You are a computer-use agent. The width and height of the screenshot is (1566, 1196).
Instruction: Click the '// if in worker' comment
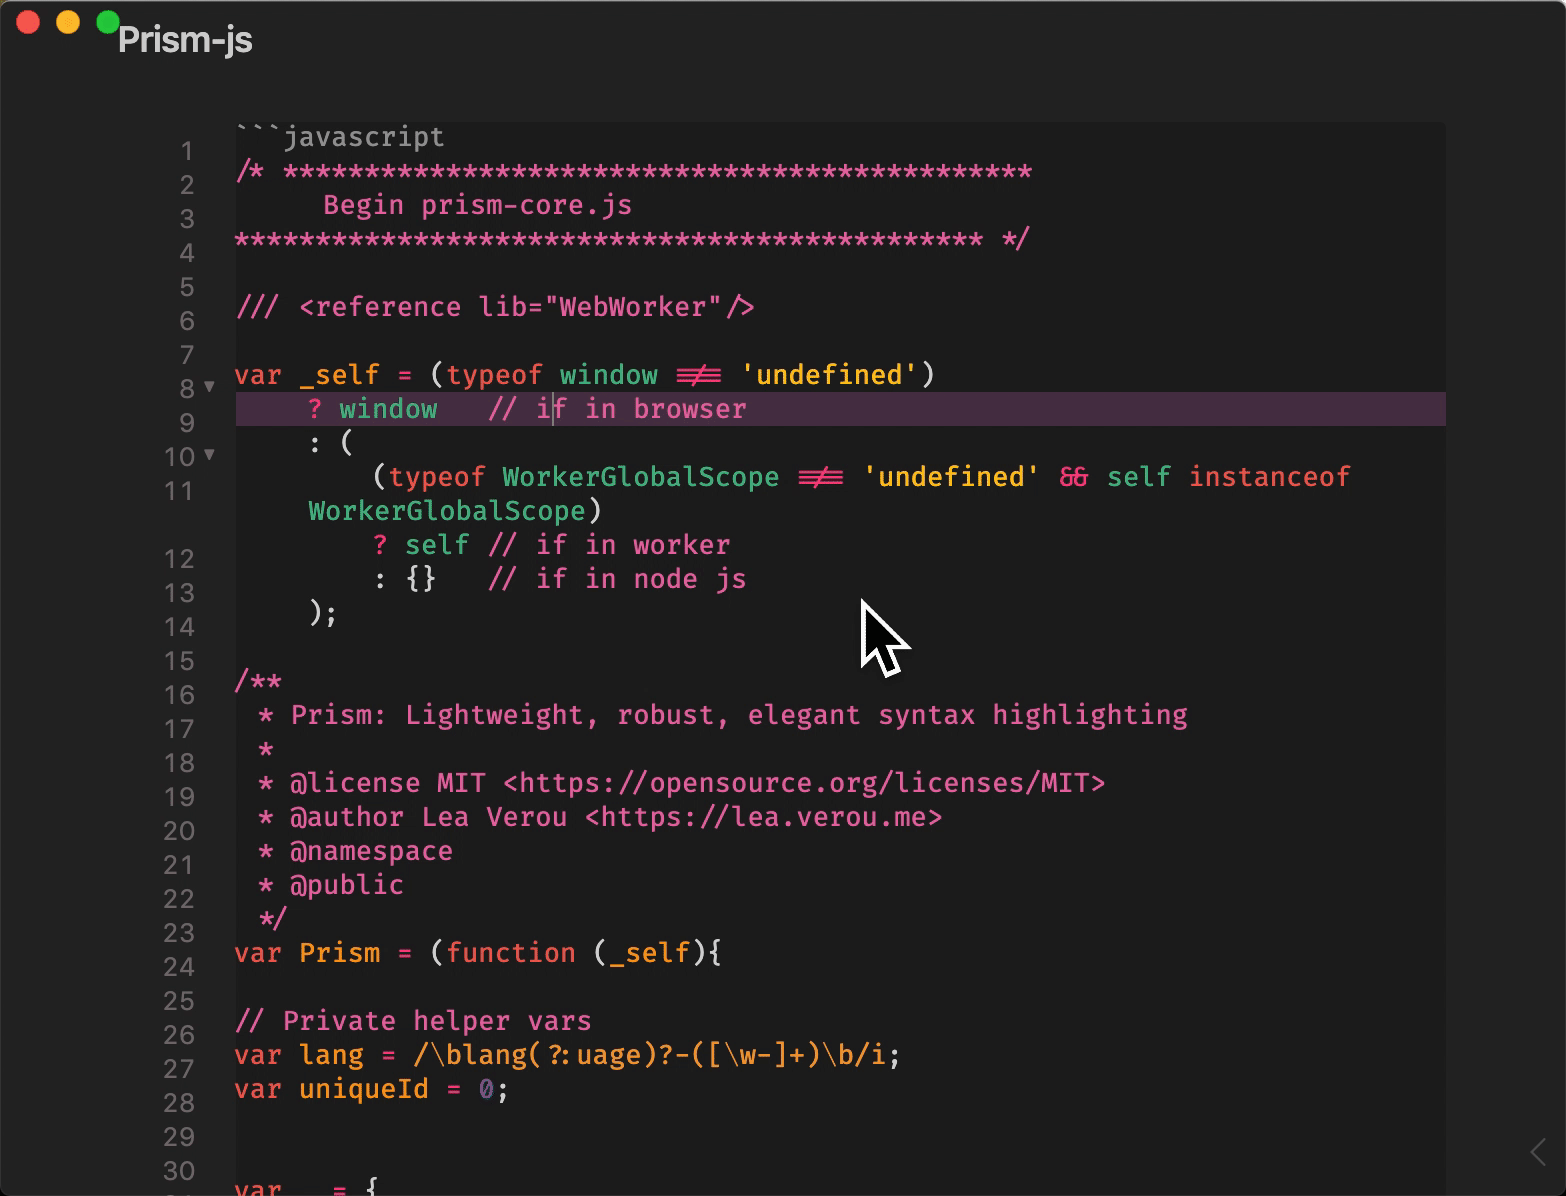pyautogui.click(x=609, y=545)
